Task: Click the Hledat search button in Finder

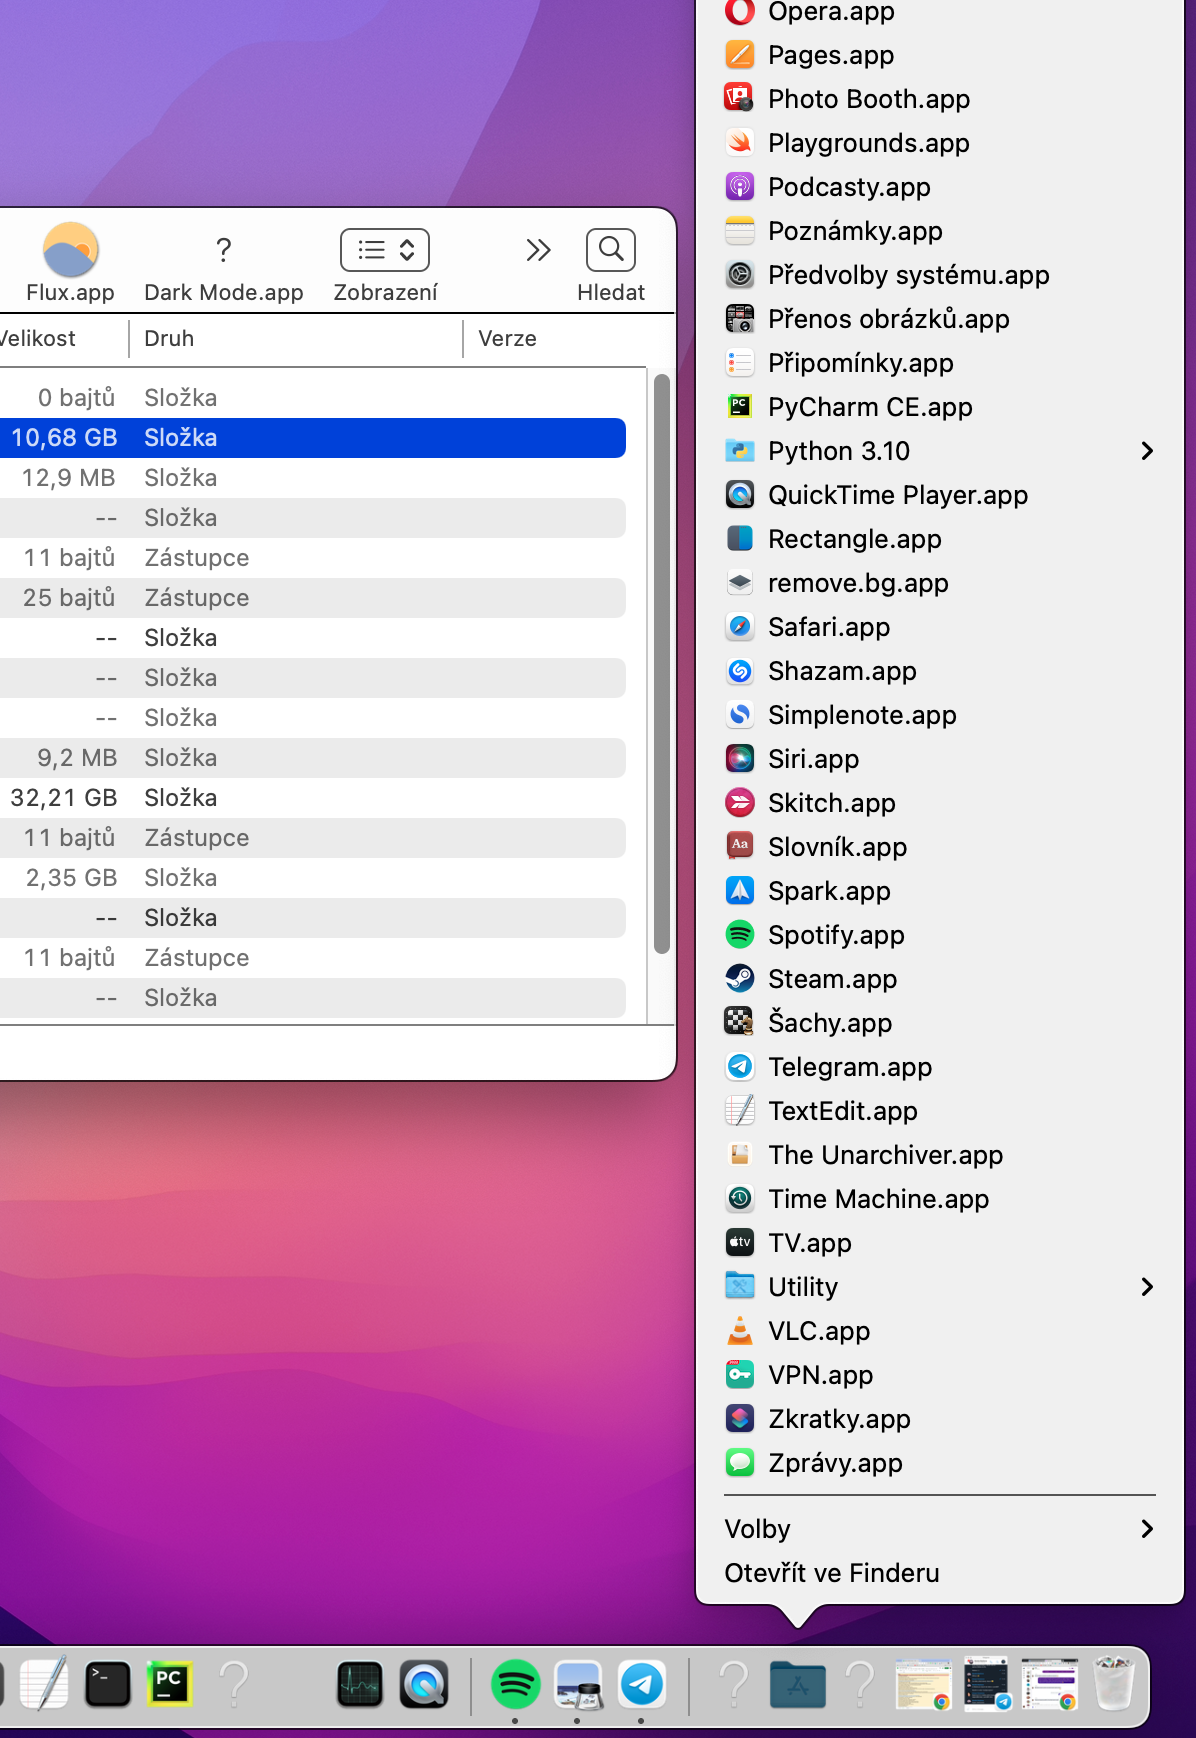Action: (x=611, y=250)
